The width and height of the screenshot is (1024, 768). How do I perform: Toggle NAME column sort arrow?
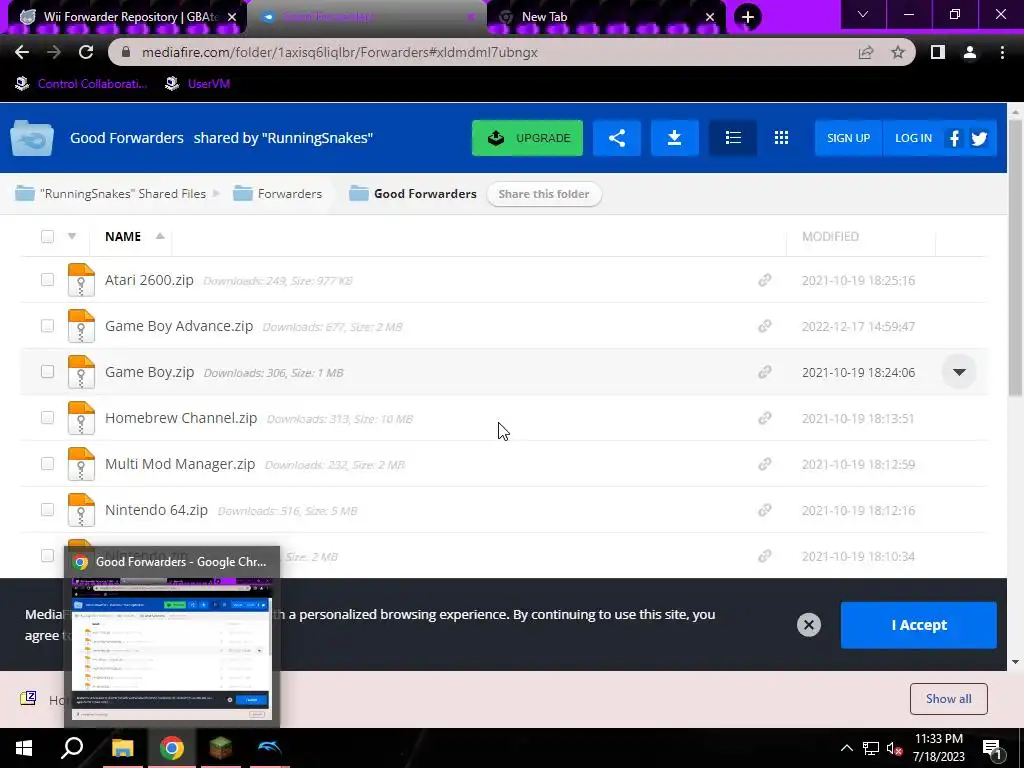(x=160, y=236)
